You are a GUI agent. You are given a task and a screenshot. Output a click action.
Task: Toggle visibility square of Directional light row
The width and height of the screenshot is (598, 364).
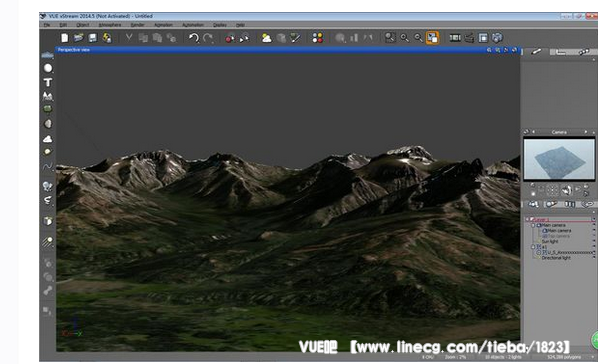point(594,258)
